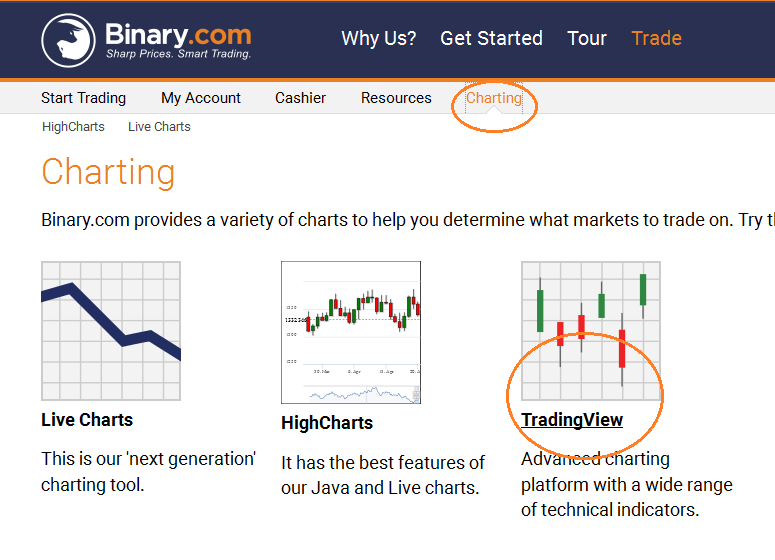The image size is (775, 560).
Task: Click the underlined TradingView link
Action: 572,420
